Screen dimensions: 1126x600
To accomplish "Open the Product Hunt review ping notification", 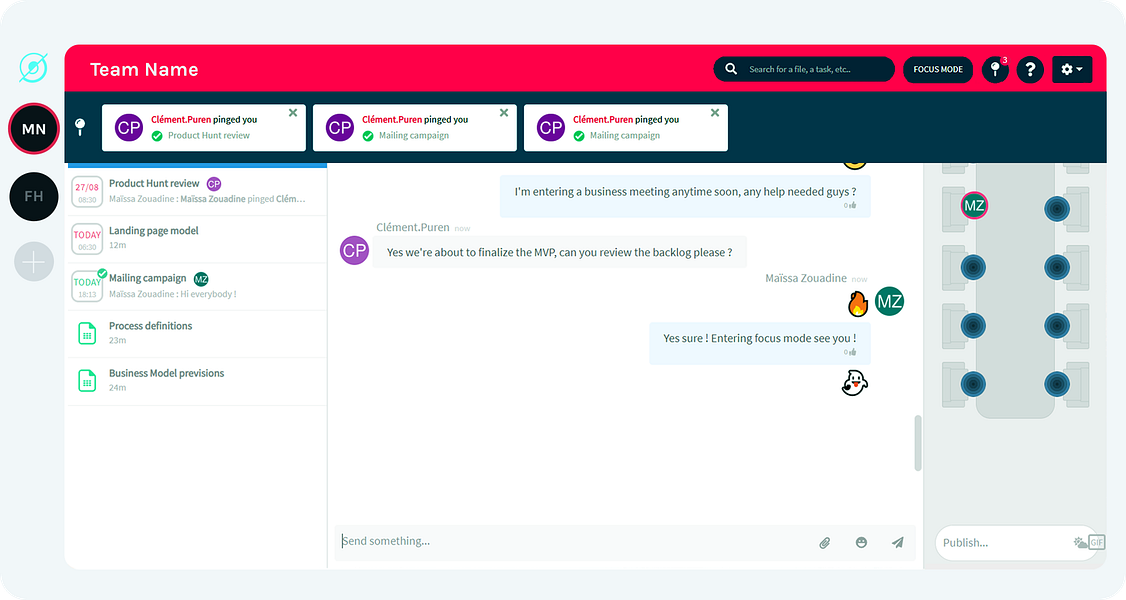I will click(x=204, y=128).
